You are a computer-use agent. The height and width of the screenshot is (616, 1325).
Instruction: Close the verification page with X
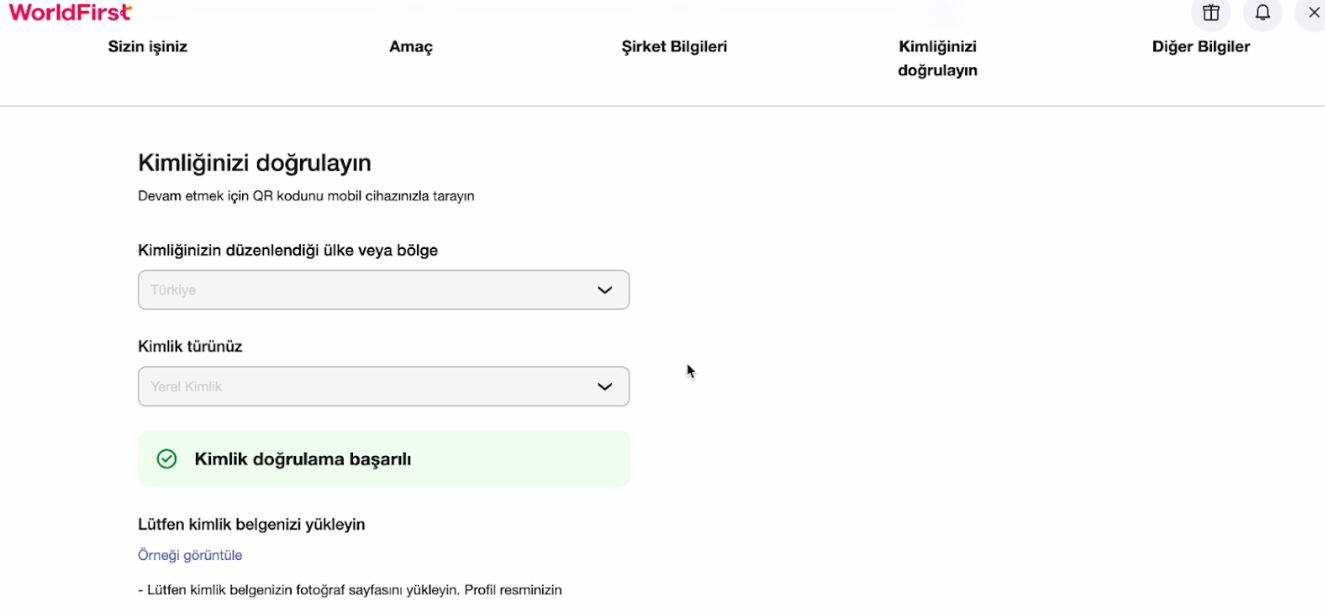[1314, 13]
